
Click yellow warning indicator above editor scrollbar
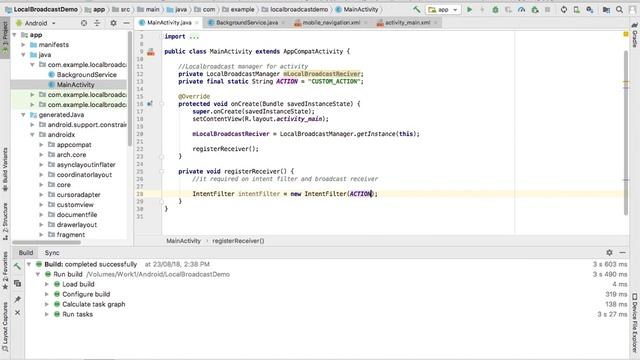(x=626, y=35)
